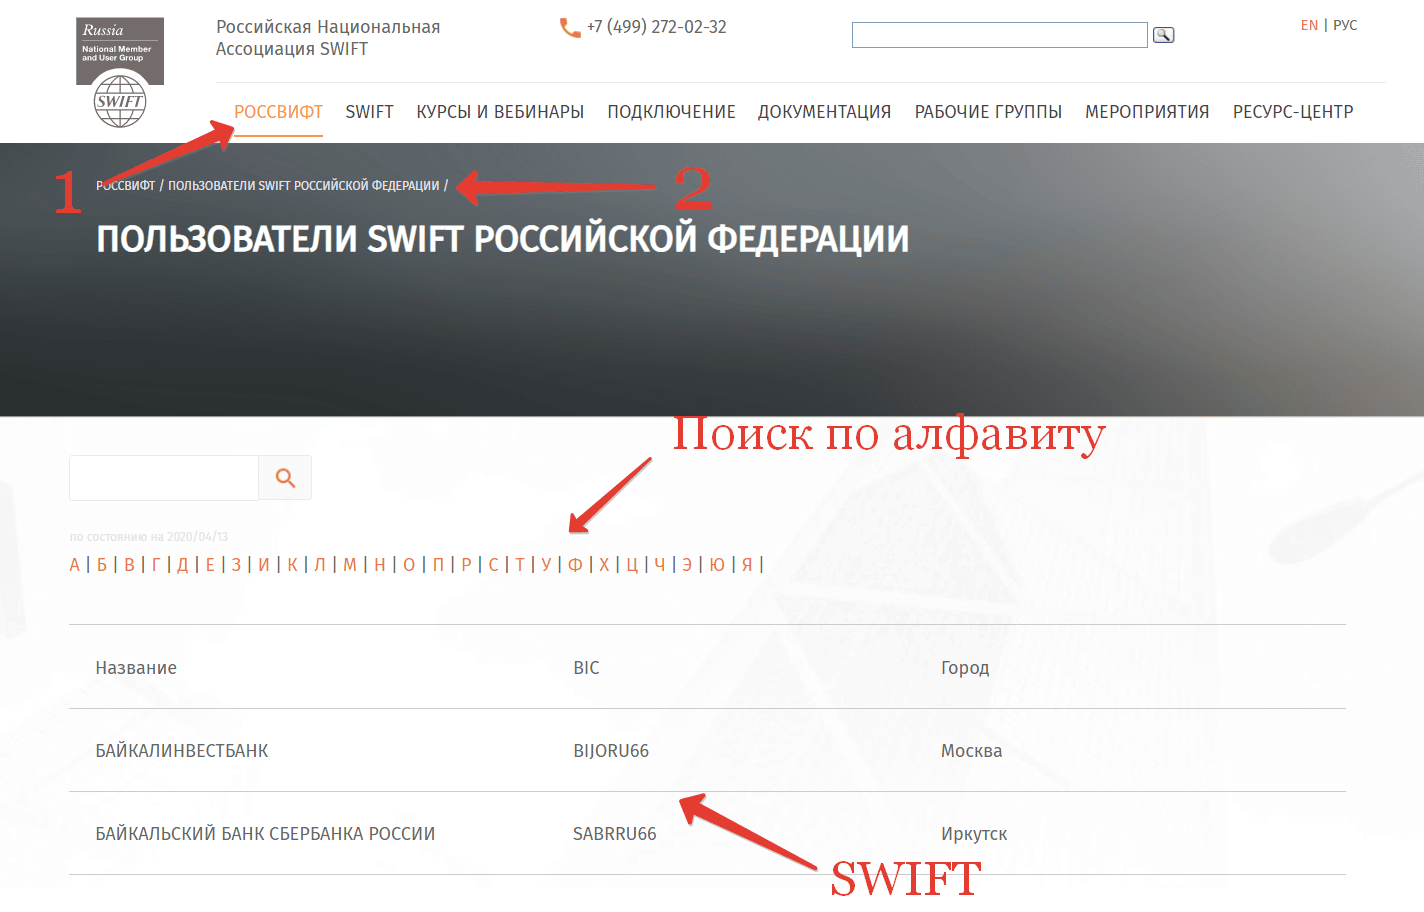Filter the list by letter З
This screenshot has width=1424, height=912.
click(236, 565)
